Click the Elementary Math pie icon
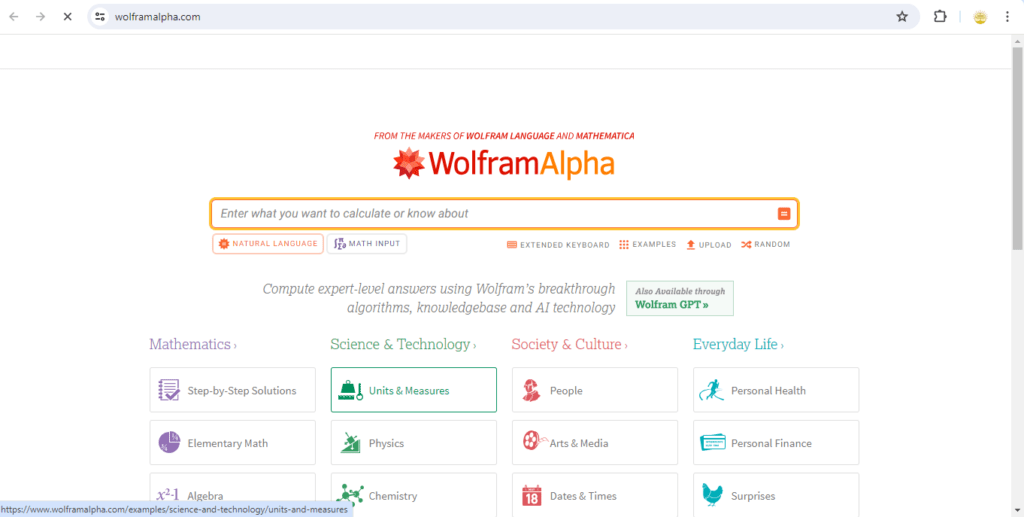Image resolution: width=1024 pixels, height=517 pixels. click(x=169, y=443)
